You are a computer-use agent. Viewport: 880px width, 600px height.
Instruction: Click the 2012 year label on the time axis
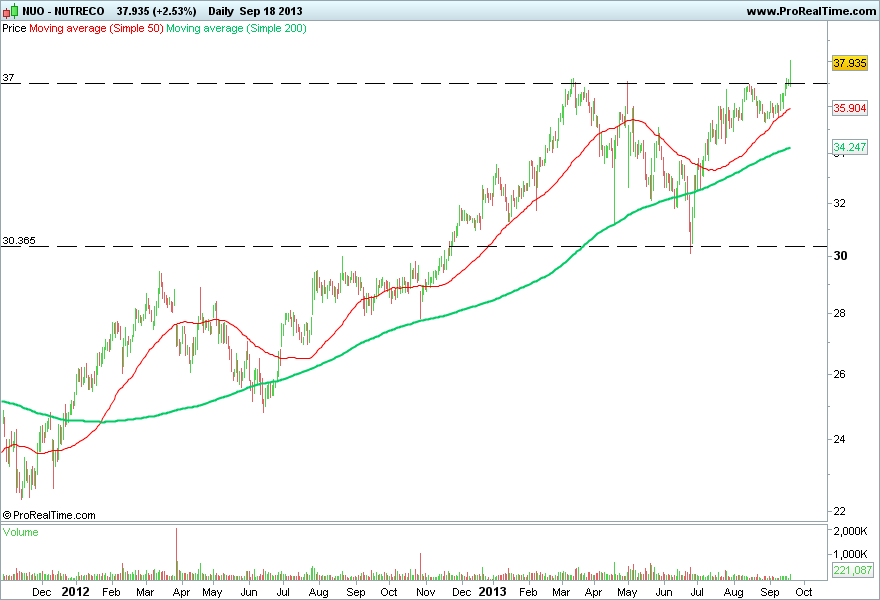(x=75, y=592)
